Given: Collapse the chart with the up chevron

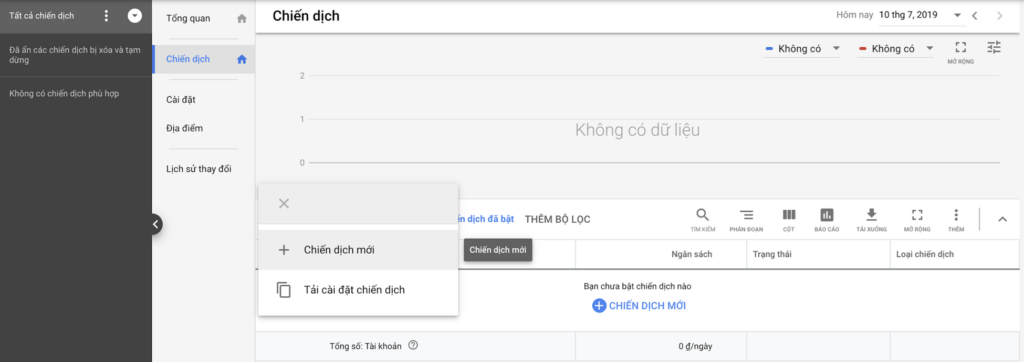Looking at the screenshot, I should tap(1002, 220).
